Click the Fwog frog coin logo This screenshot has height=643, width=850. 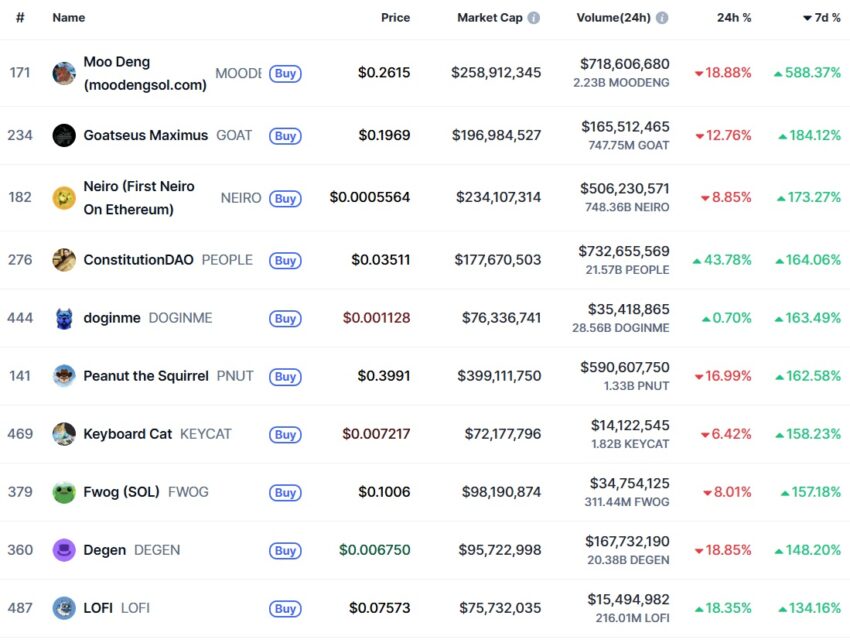pos(64,492)
